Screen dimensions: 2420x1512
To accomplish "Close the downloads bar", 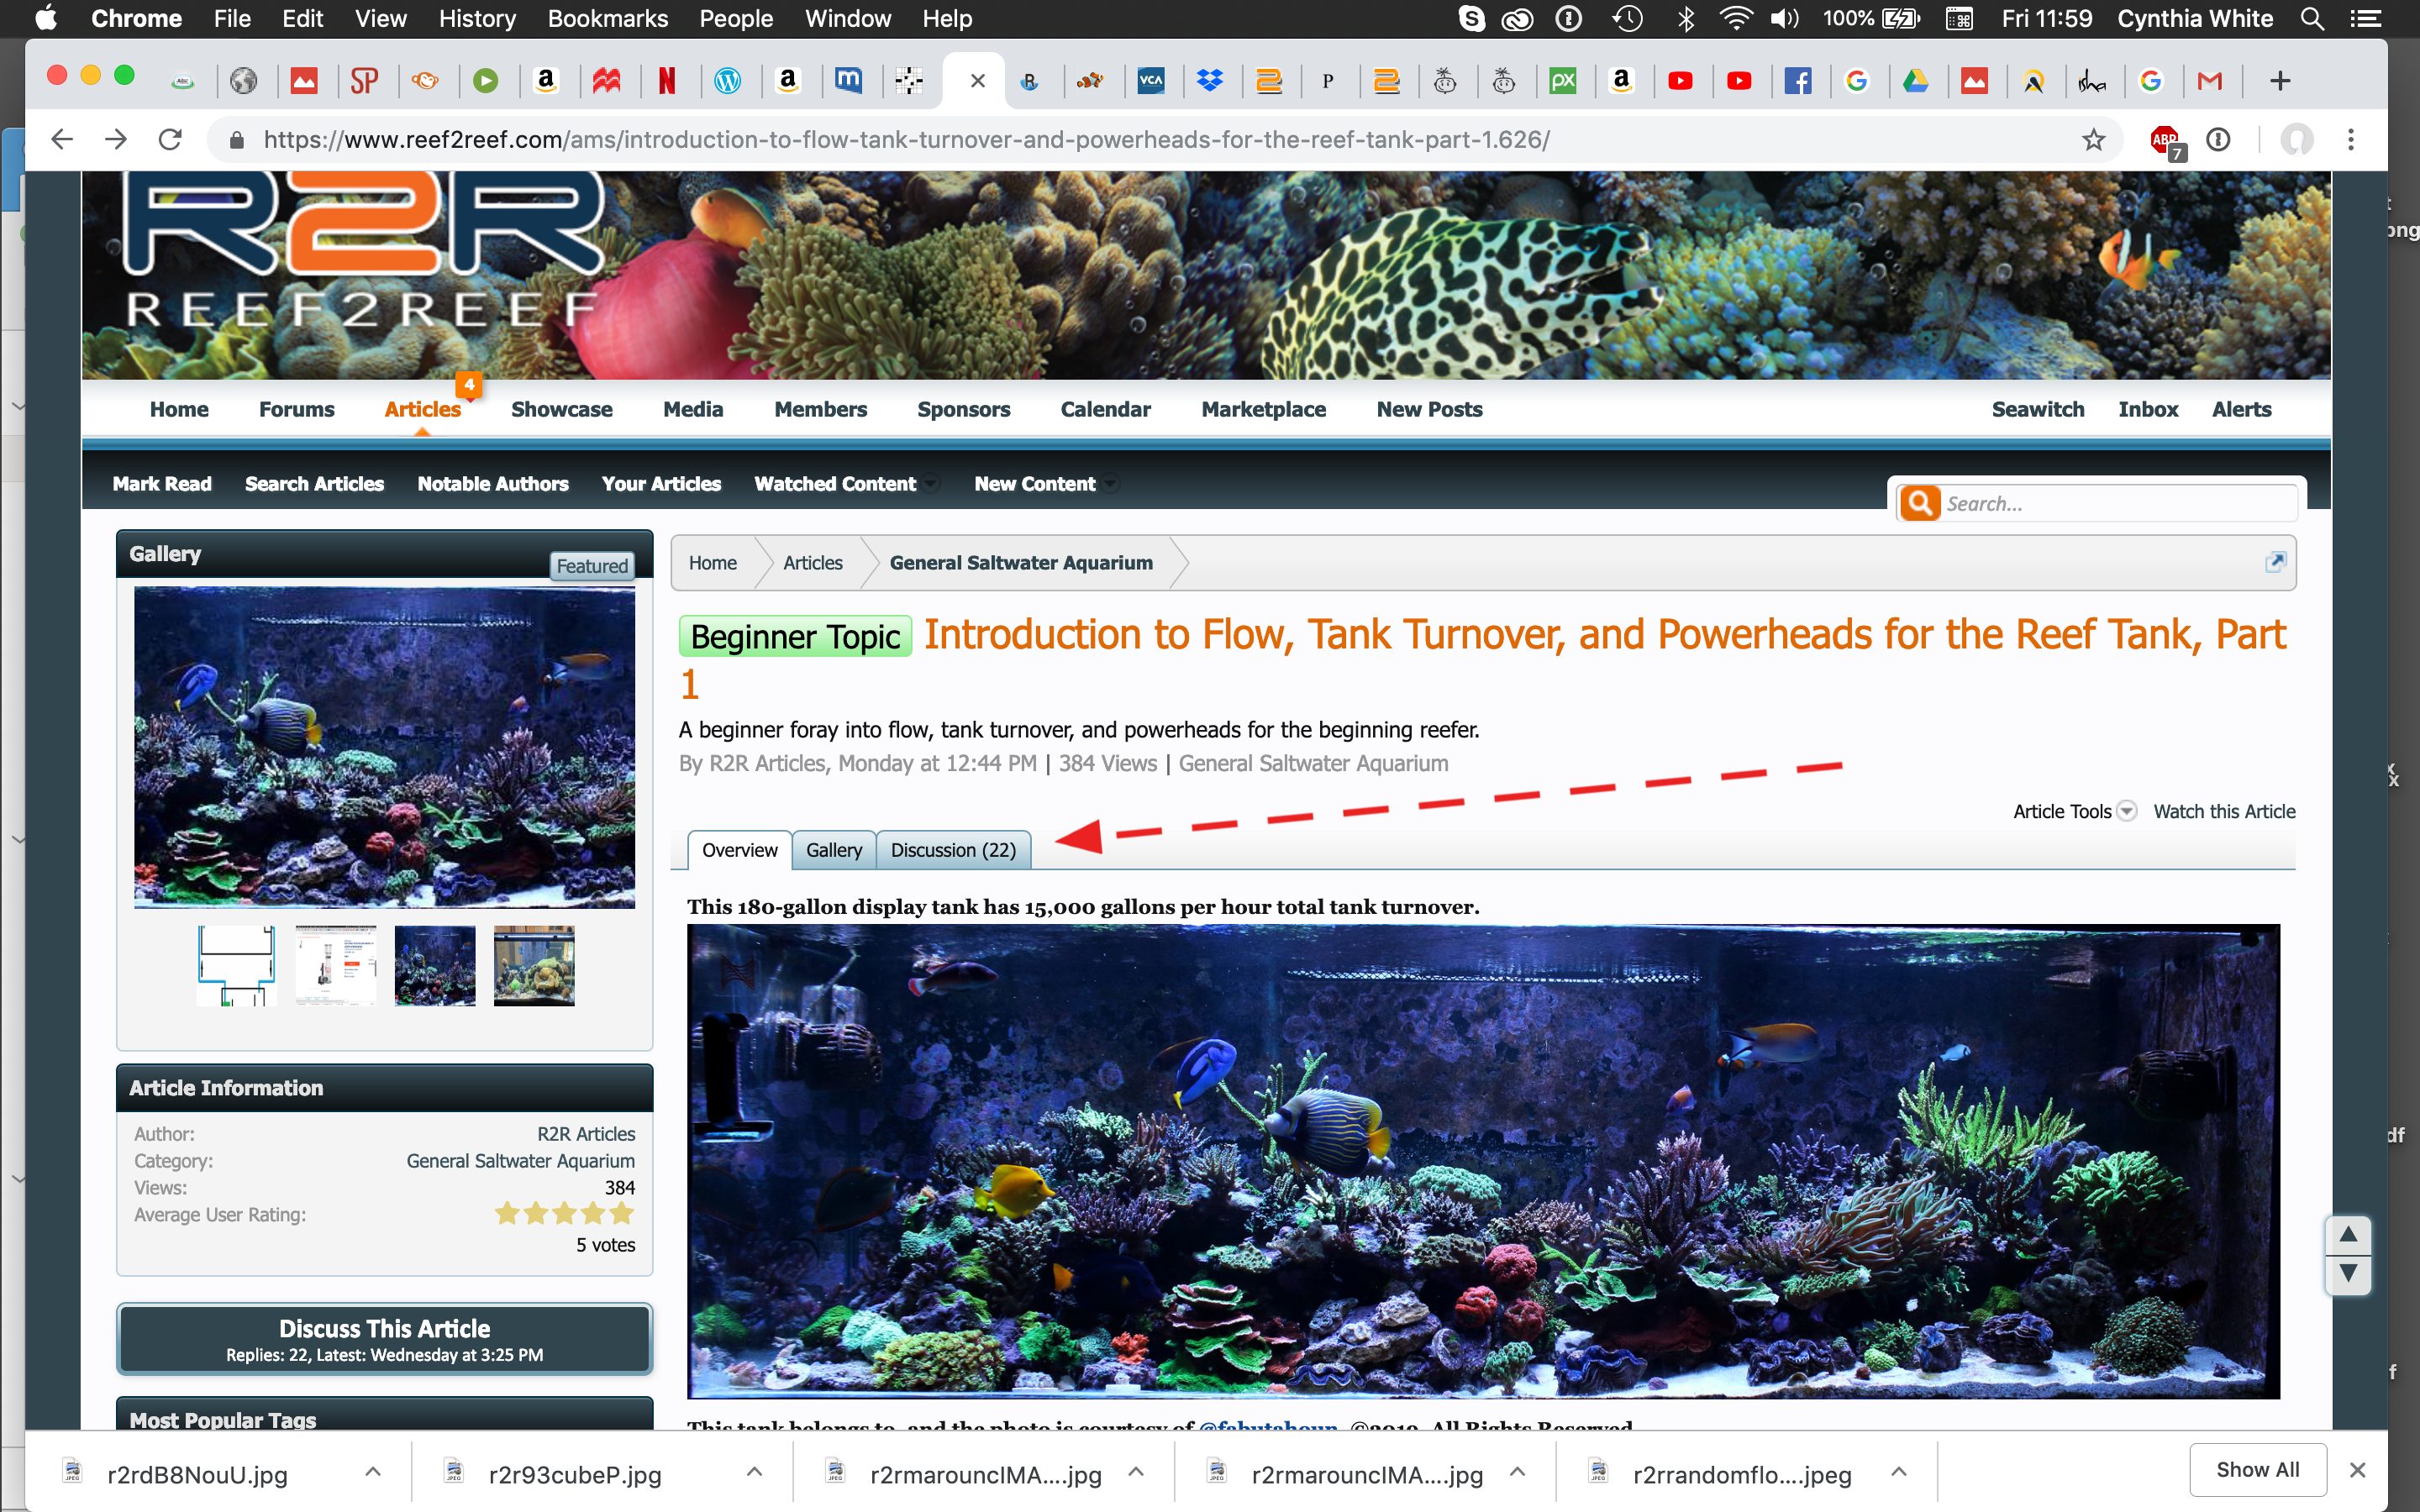I will [2357, 1469].
